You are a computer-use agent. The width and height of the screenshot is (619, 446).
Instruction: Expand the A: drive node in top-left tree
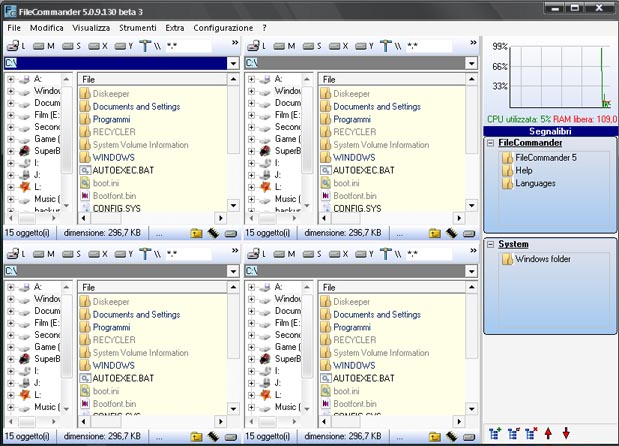tap(11, 79)
